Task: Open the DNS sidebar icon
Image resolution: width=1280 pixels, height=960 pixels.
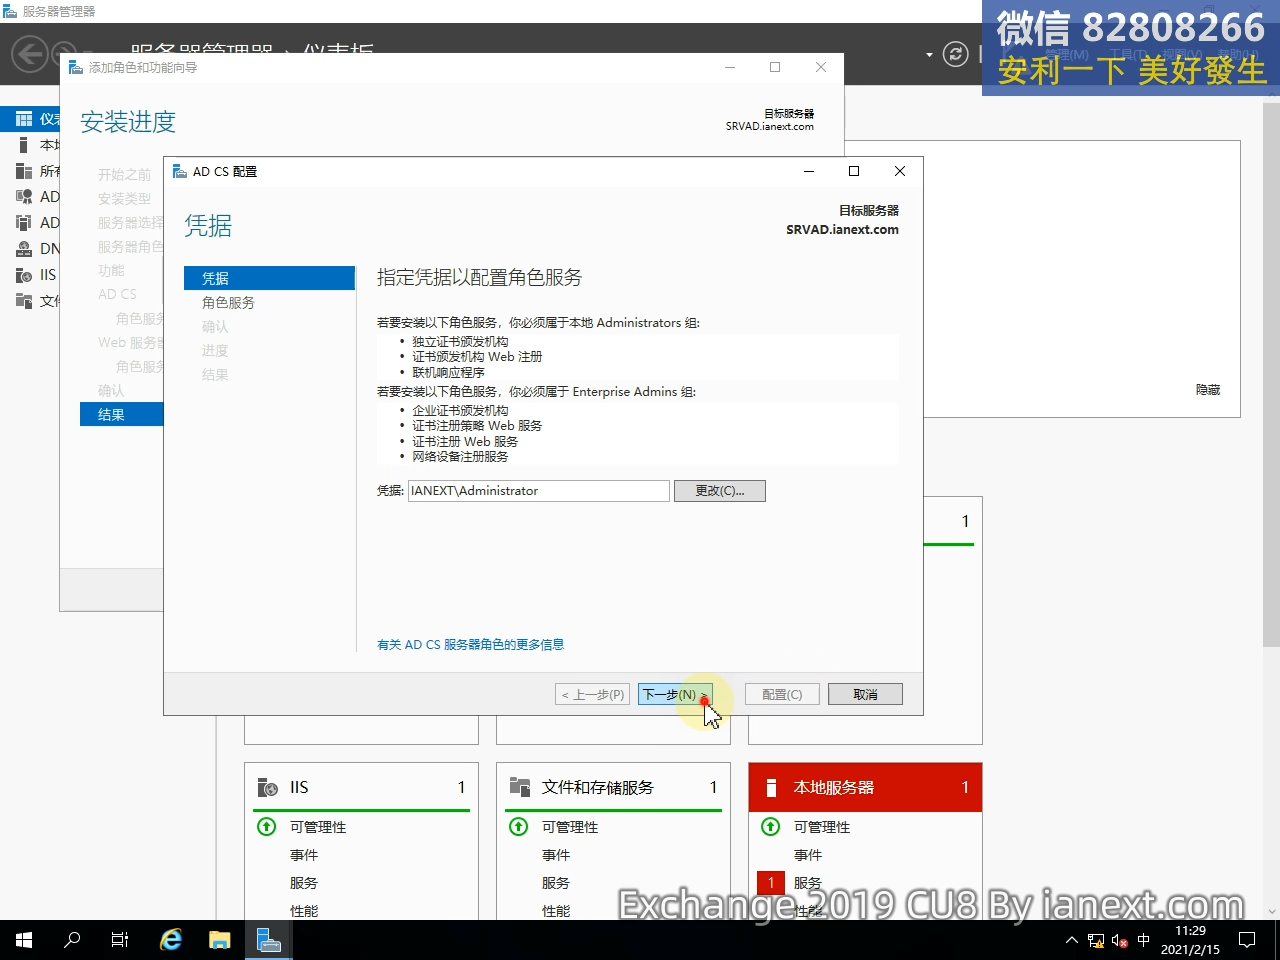Action: 24,249
